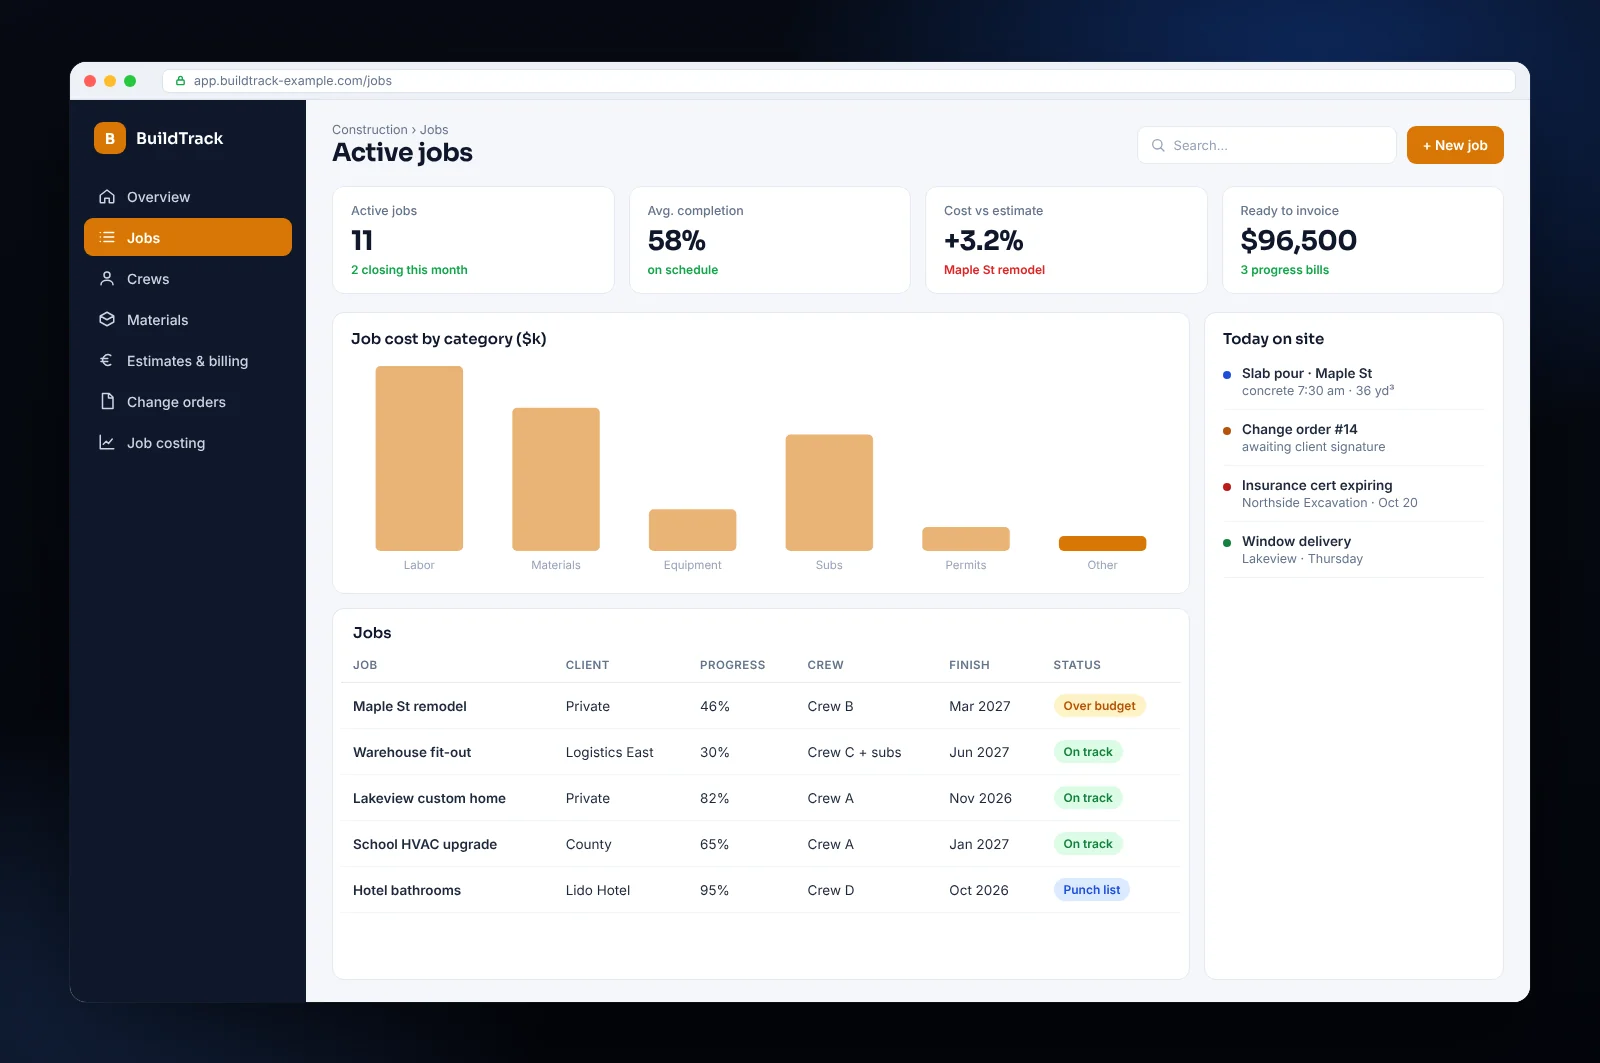1600x1063 pixels.
Task: Click the Jobs list icon in sidebar
Action: tap(107, 238)
